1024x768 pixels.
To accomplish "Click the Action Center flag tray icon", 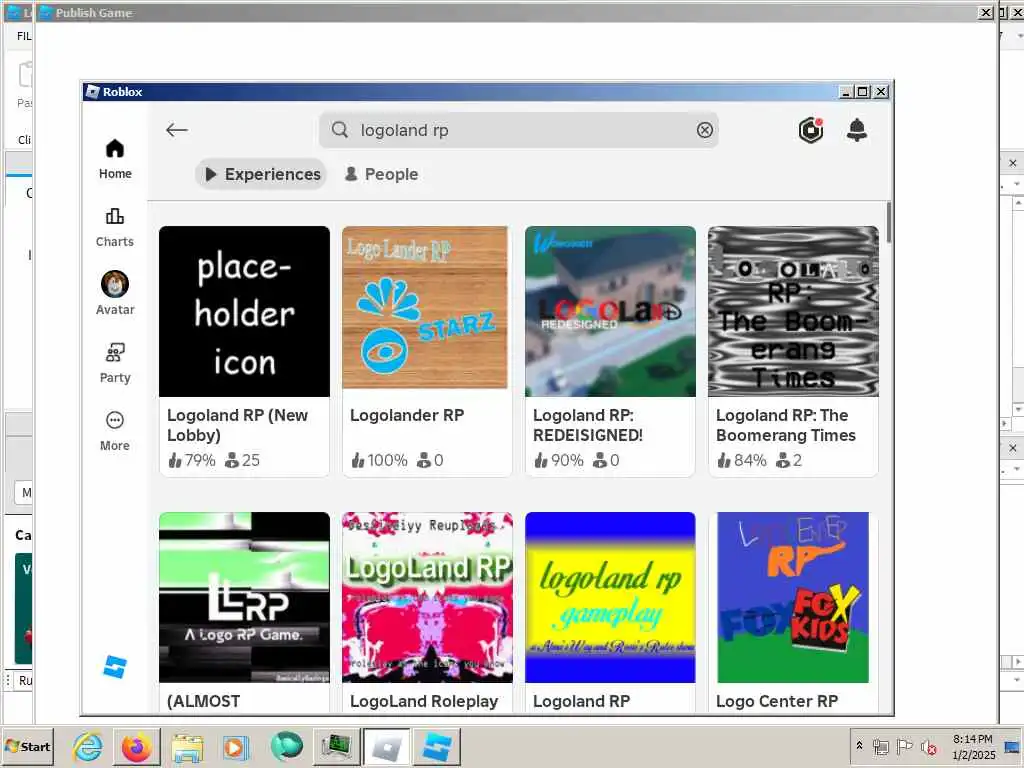I will (904, 746).
